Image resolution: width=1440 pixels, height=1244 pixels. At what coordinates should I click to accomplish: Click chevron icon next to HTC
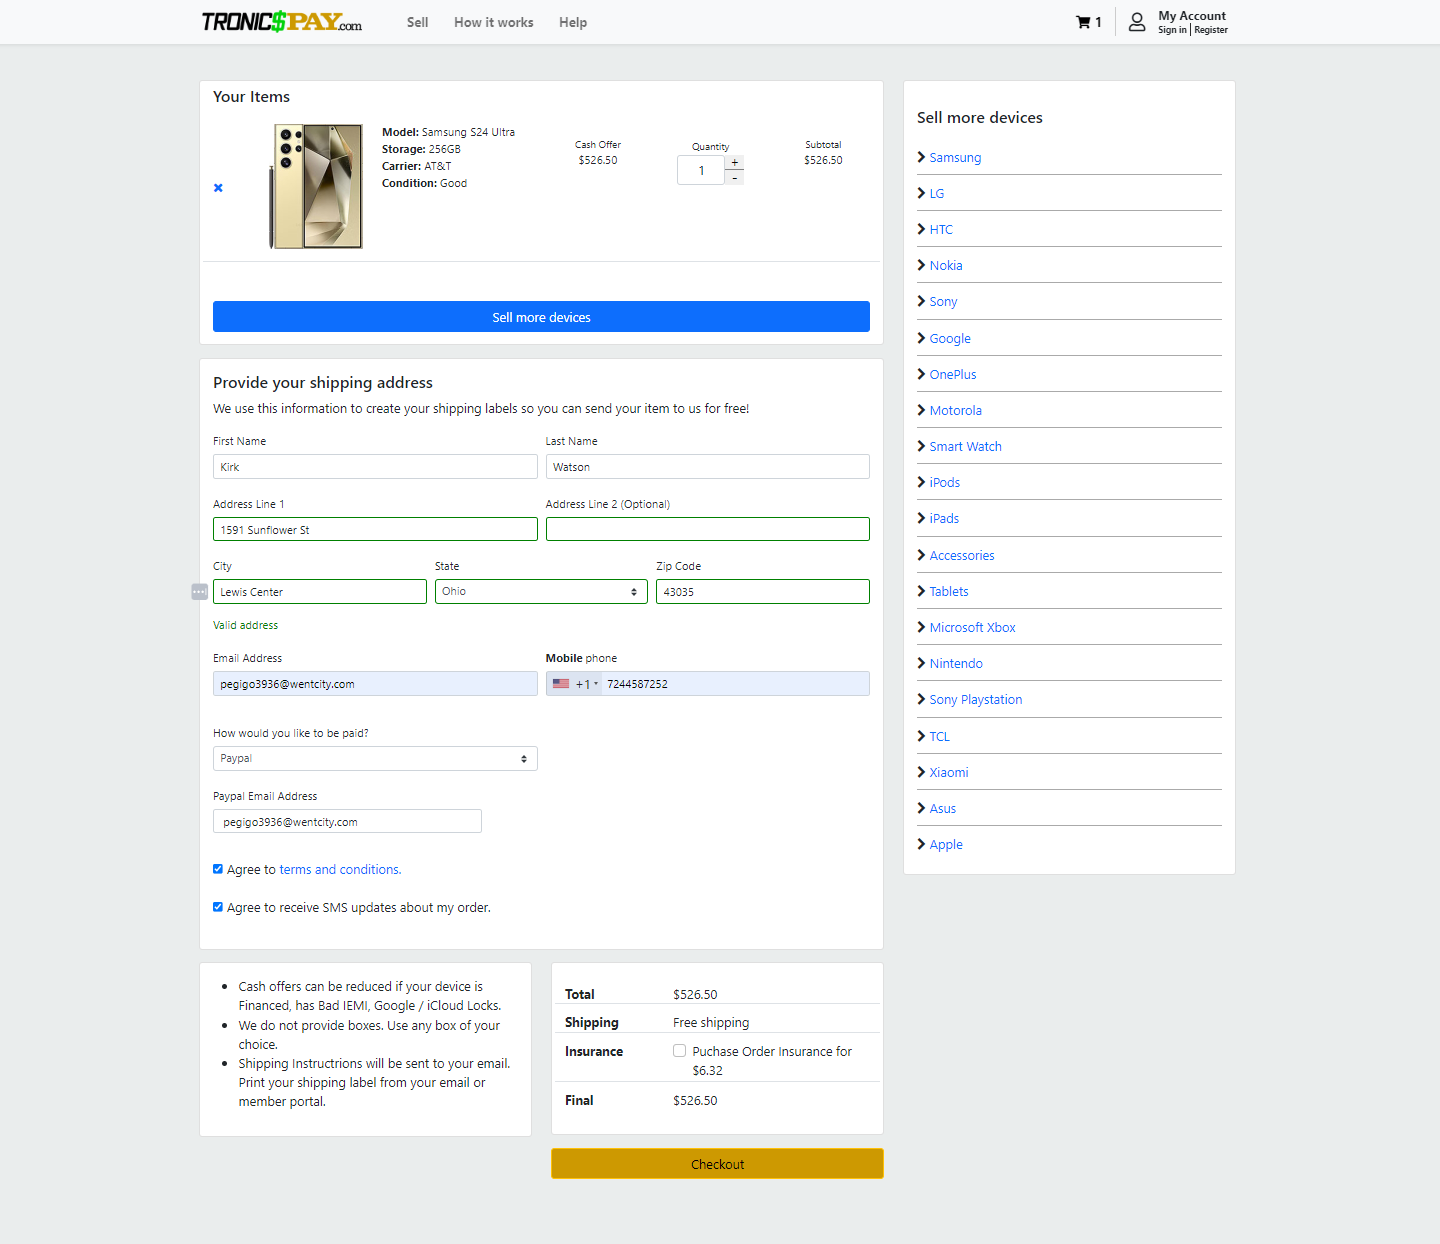point(921,229)
